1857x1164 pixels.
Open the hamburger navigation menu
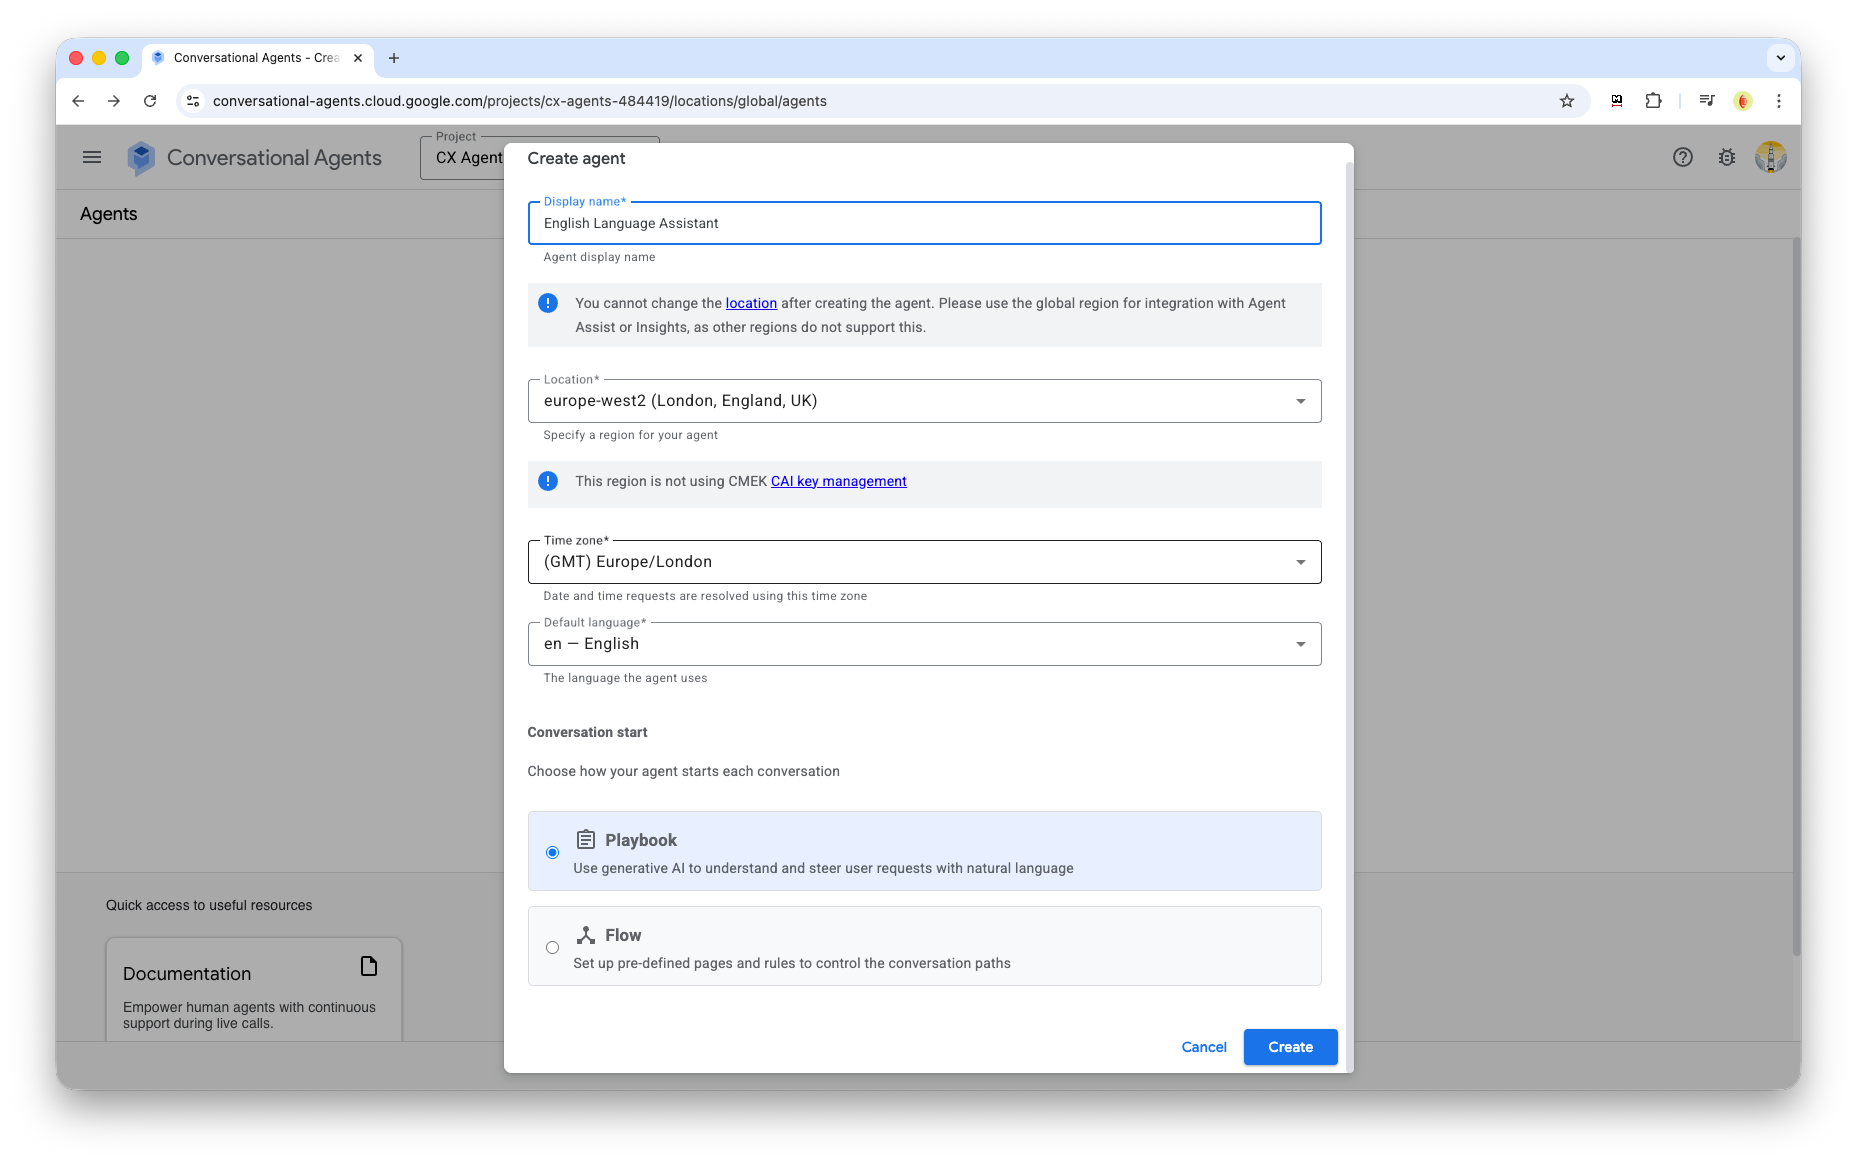pos(92,157)
